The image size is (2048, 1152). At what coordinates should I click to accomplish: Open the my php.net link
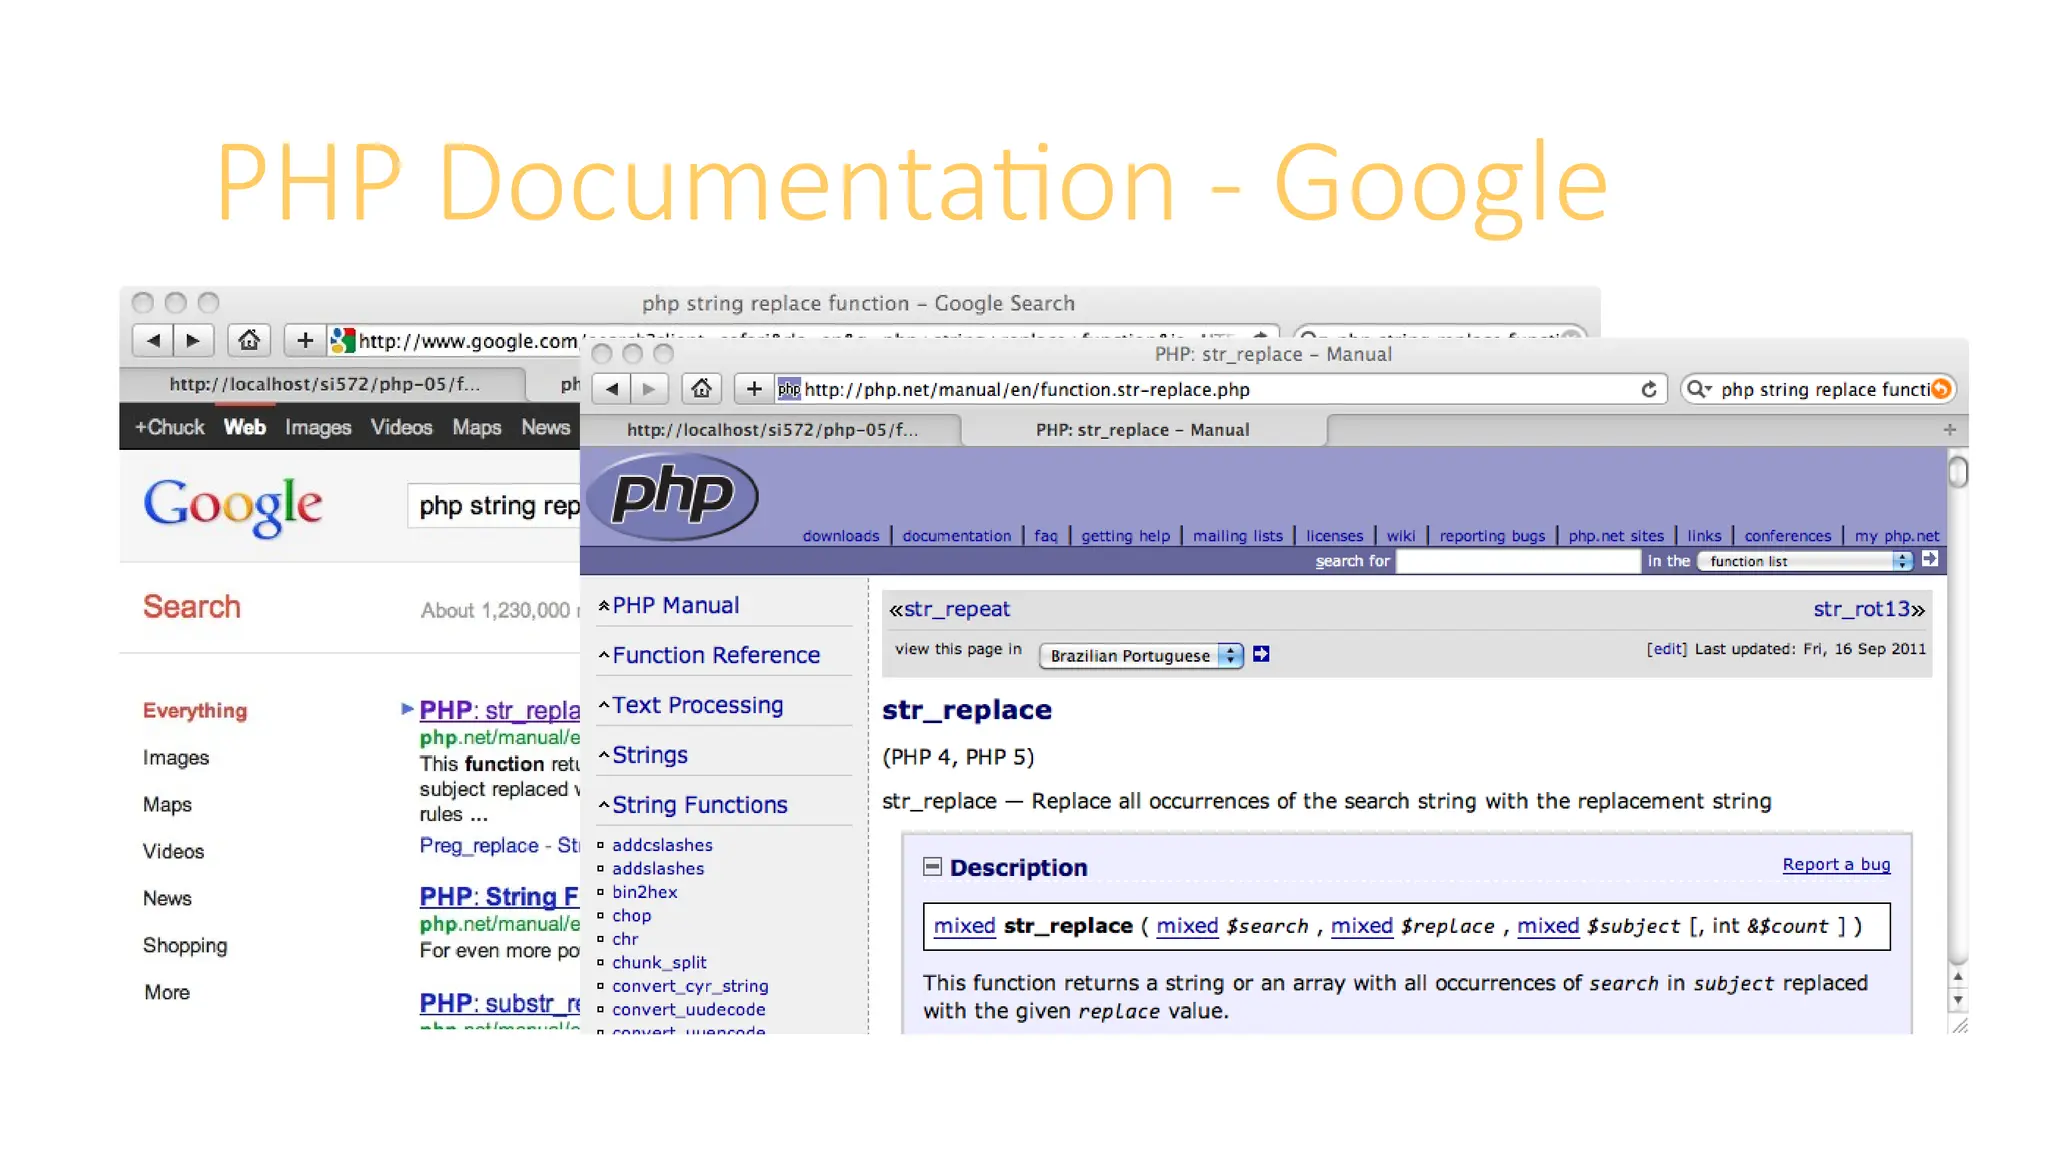pyautogui.click(x=1896, y=536)
